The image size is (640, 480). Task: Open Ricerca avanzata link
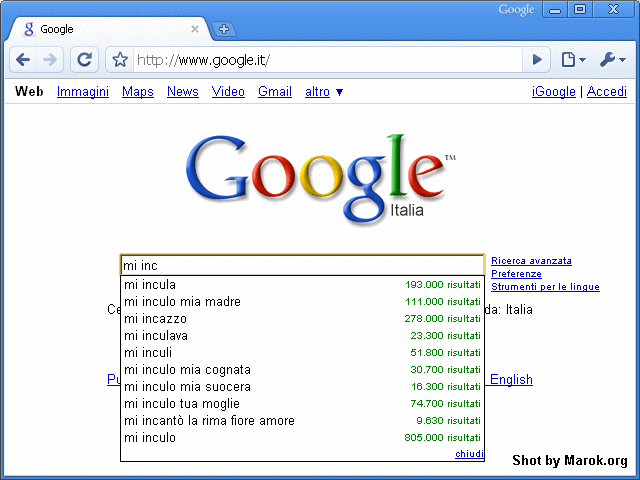[531, 261]
